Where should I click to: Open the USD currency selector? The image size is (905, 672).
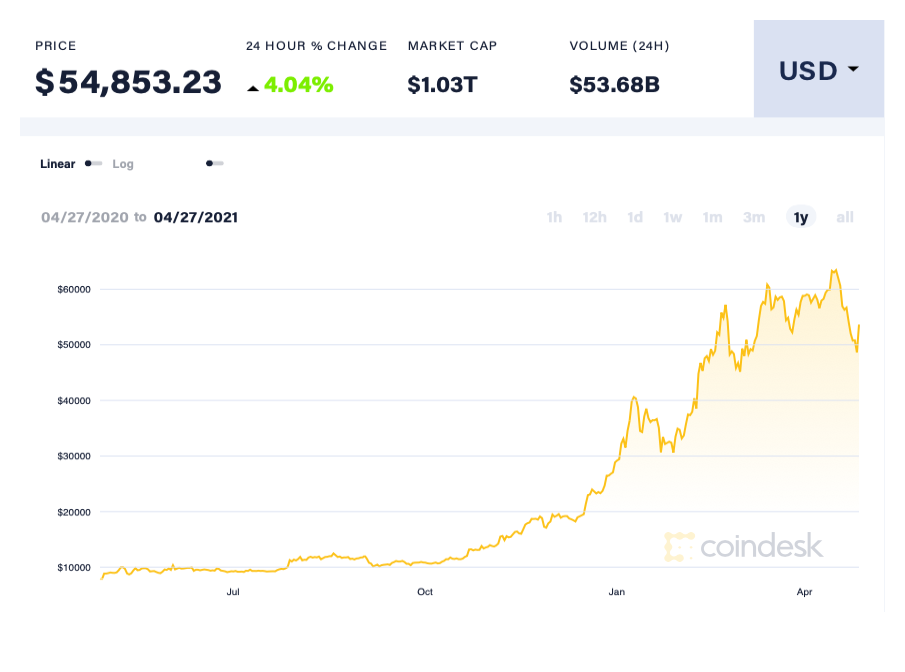(x=818, y=70)
